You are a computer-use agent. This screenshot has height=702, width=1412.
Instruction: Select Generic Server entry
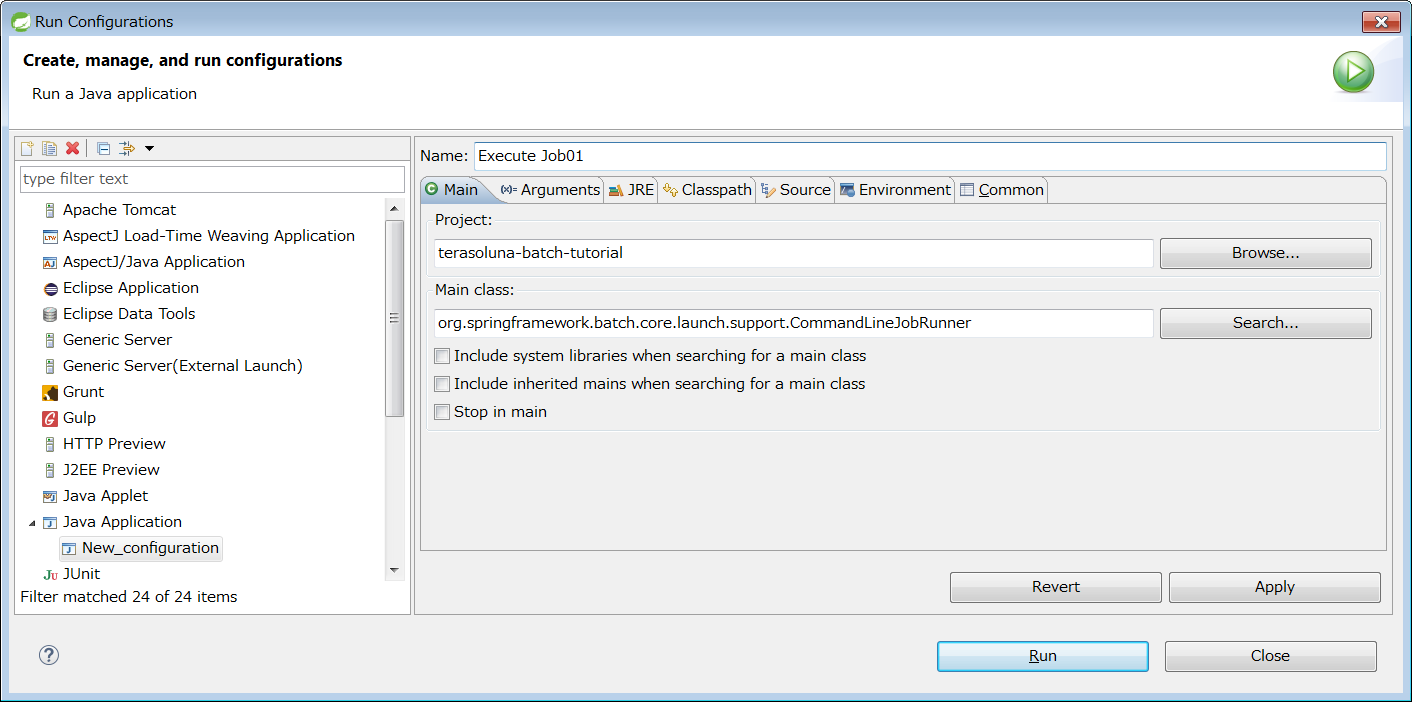[117, 340]
